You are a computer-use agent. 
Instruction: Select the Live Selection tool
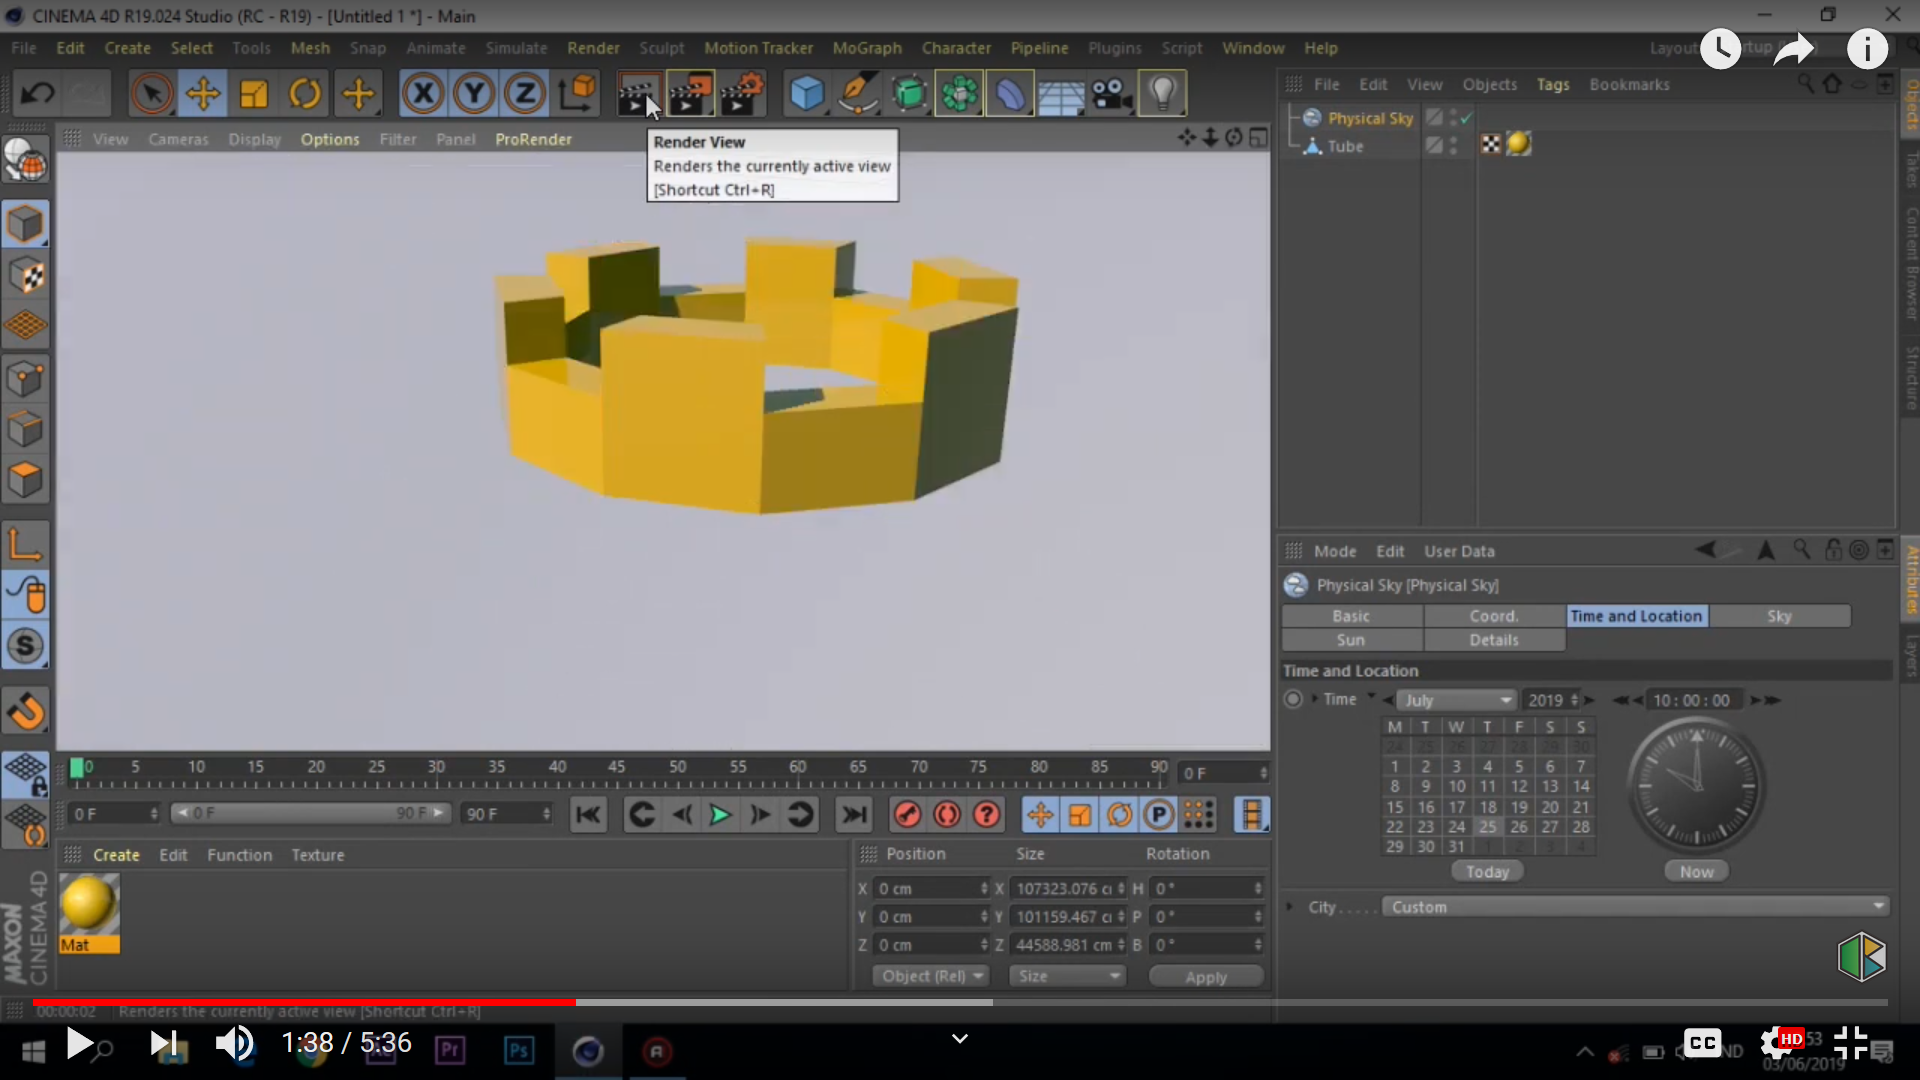[152, 94]
